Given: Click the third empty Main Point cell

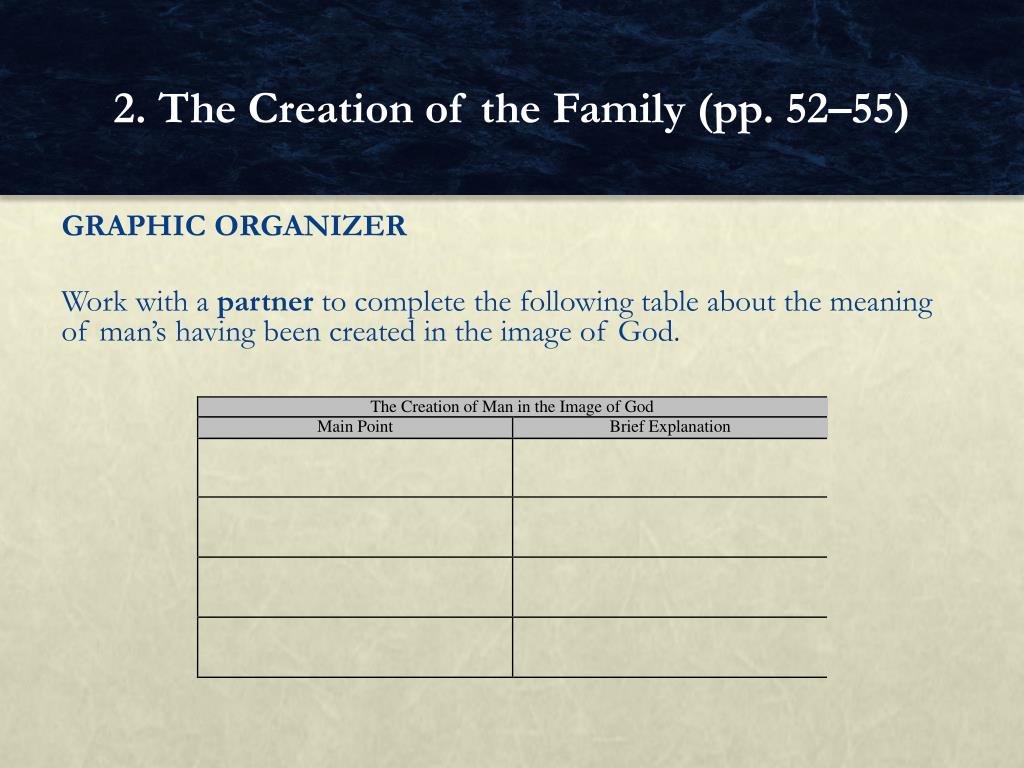Looking at the screenshot, I should [355, 587].
